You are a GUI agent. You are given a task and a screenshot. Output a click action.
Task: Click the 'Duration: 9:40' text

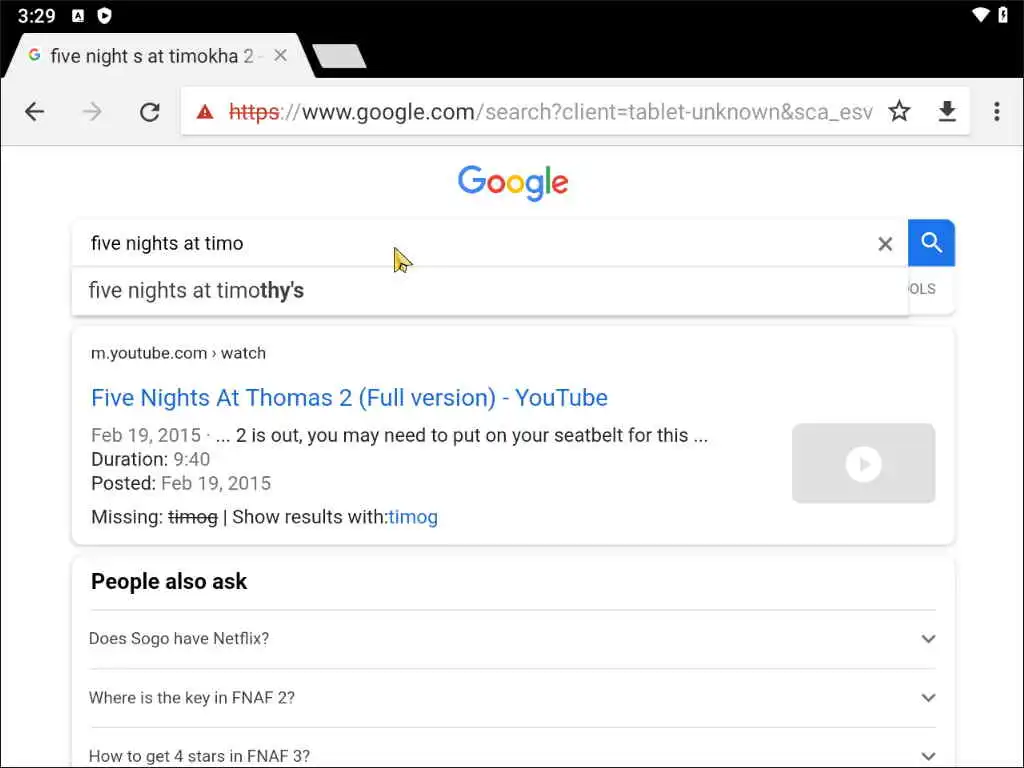point(150,460)
